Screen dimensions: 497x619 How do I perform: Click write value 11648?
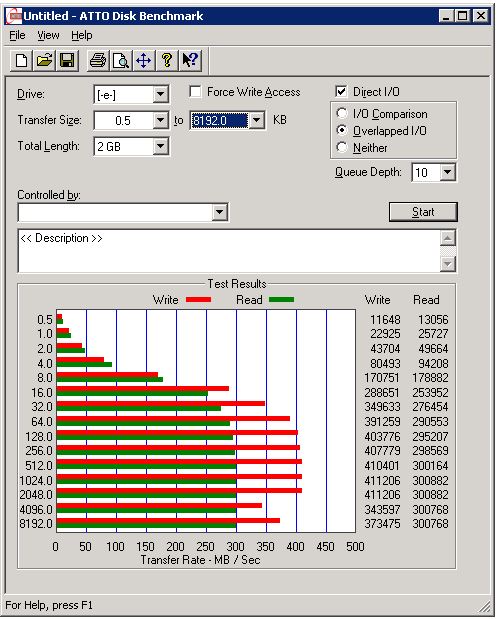click(385, 319)
